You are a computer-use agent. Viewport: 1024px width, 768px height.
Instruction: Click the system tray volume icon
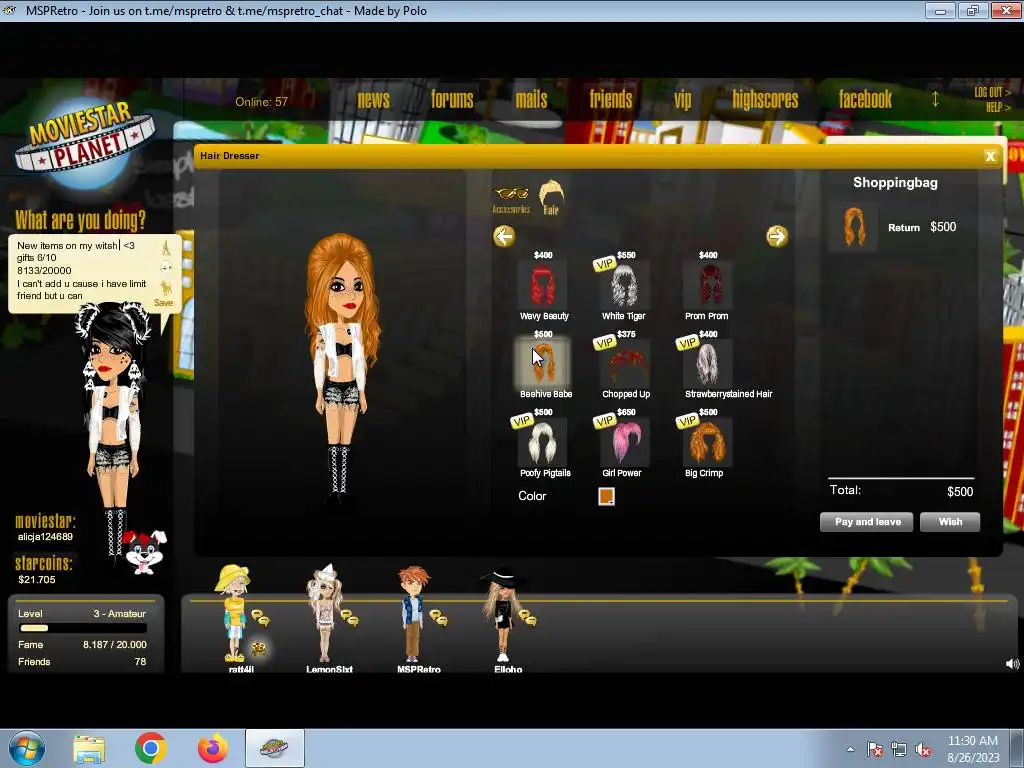click(923, 750)
